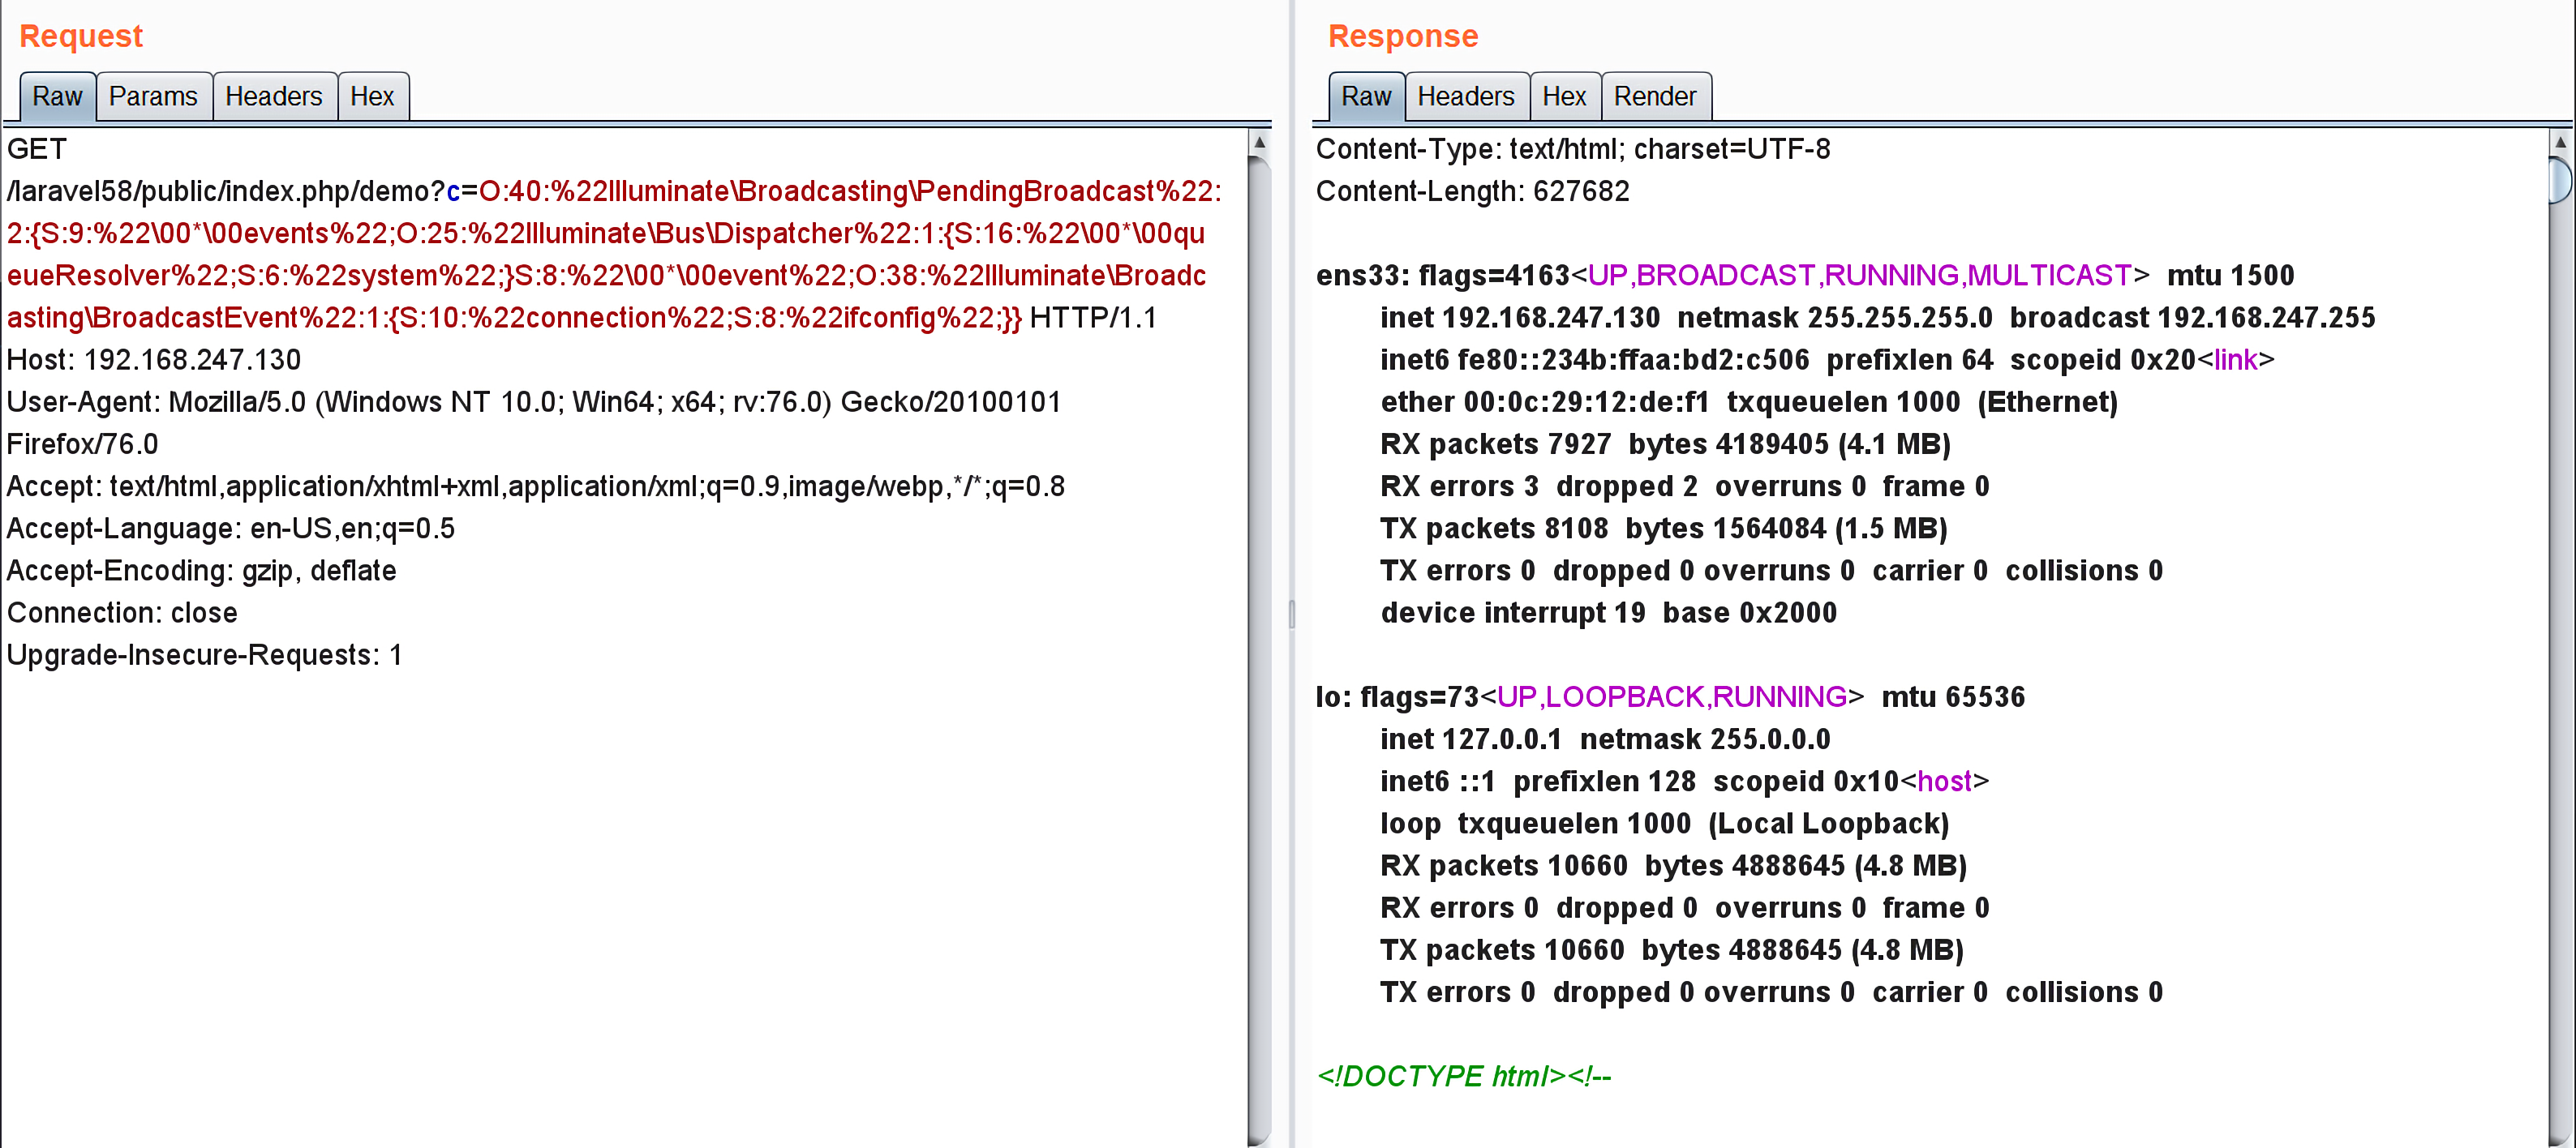Click the Accept: text/html header line
This screenshot has height=1148, width=2576.
click(536, 486)
